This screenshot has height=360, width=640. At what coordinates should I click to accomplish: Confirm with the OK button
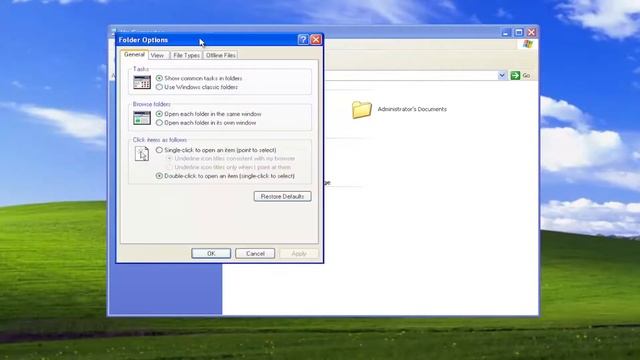pyautogui.click(x=211, y=253)
